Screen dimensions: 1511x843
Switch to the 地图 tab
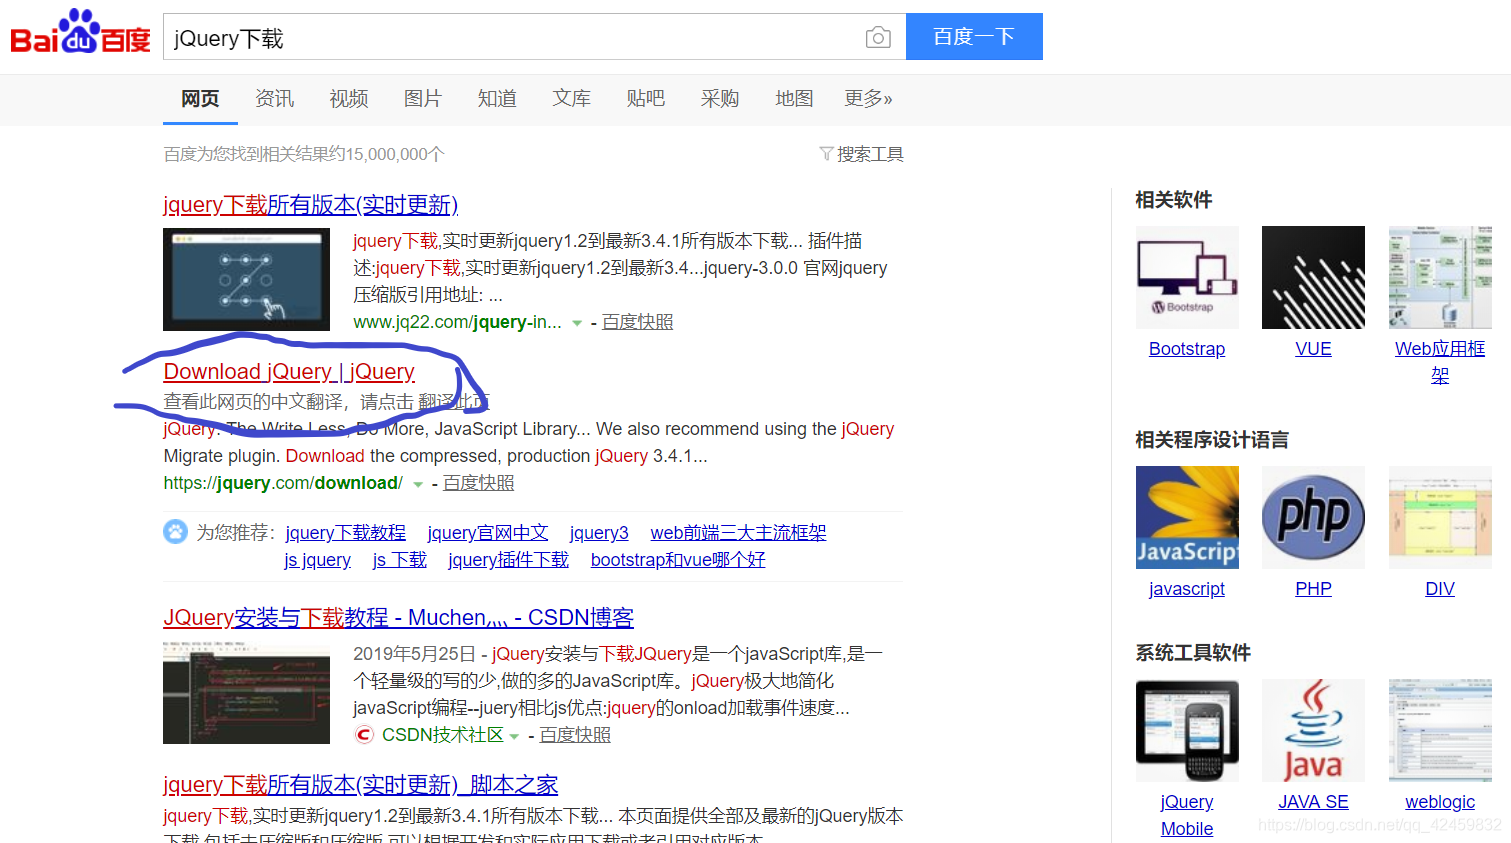pyautogui.click(x=794, y=98)
